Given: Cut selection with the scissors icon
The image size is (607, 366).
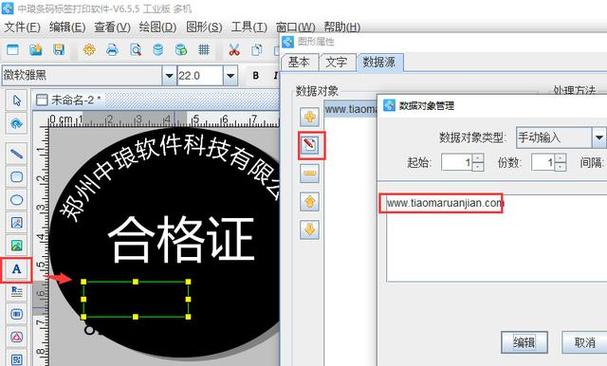Looking at the screenshot, I should [234, 50].
